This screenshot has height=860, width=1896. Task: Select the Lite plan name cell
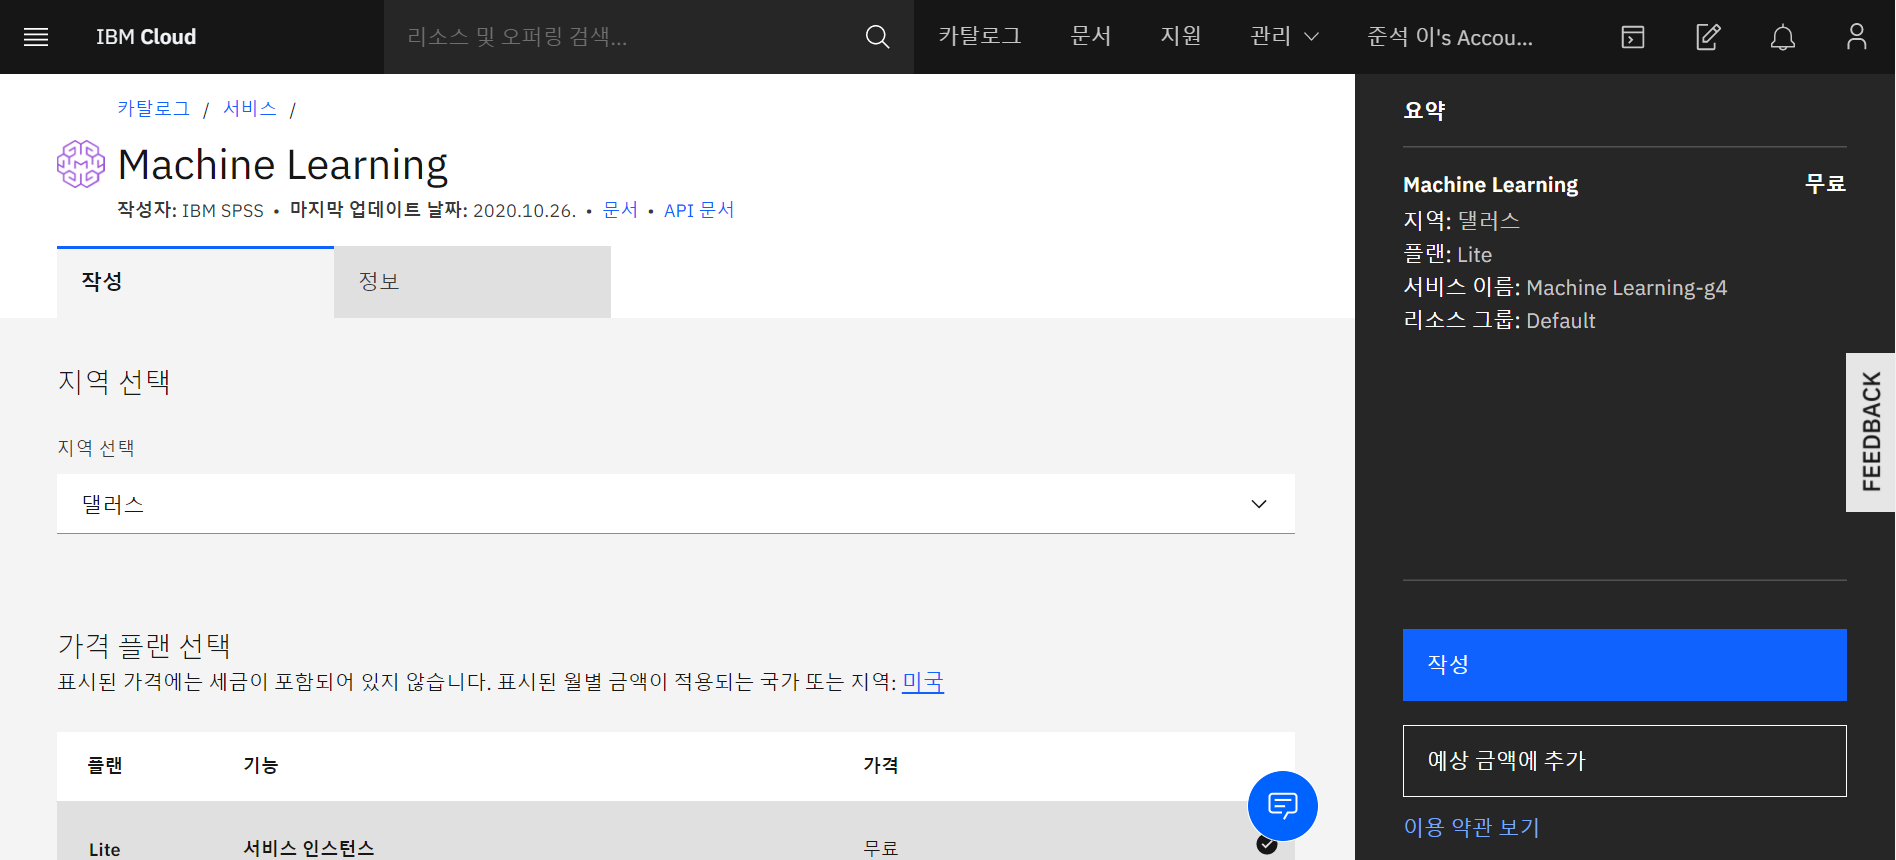click(x=105, y=849)
